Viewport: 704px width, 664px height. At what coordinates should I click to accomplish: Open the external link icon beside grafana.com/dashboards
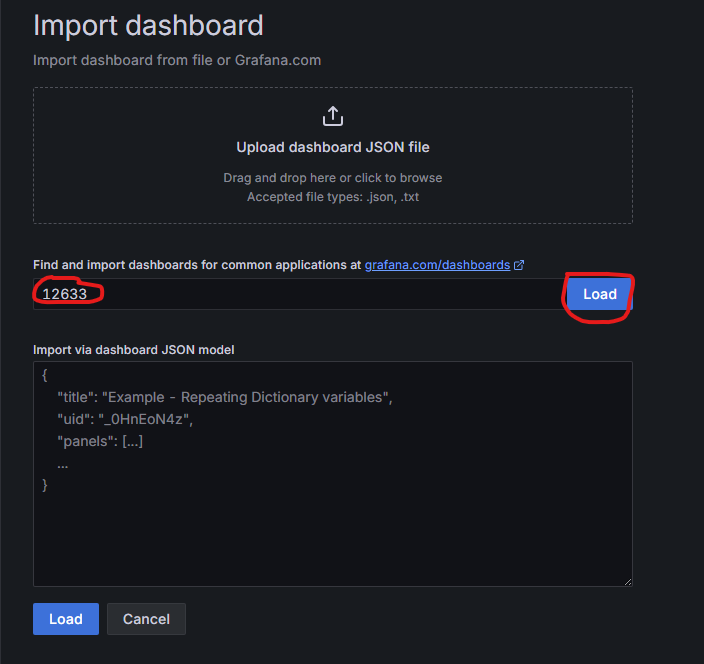click(519, 265)
